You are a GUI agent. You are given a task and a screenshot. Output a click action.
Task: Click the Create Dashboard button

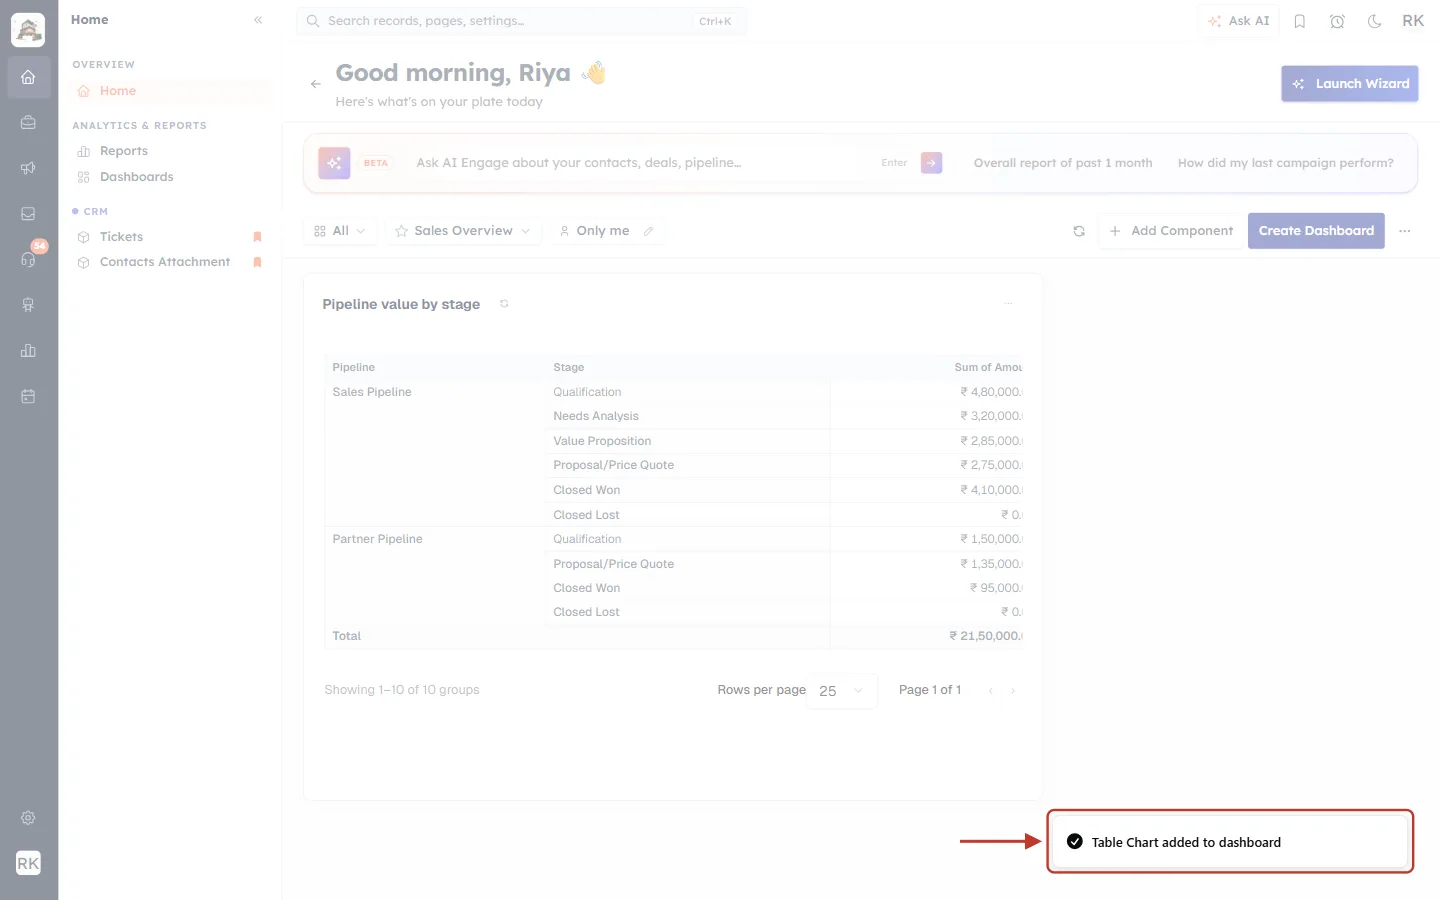tap(1316, 231)
